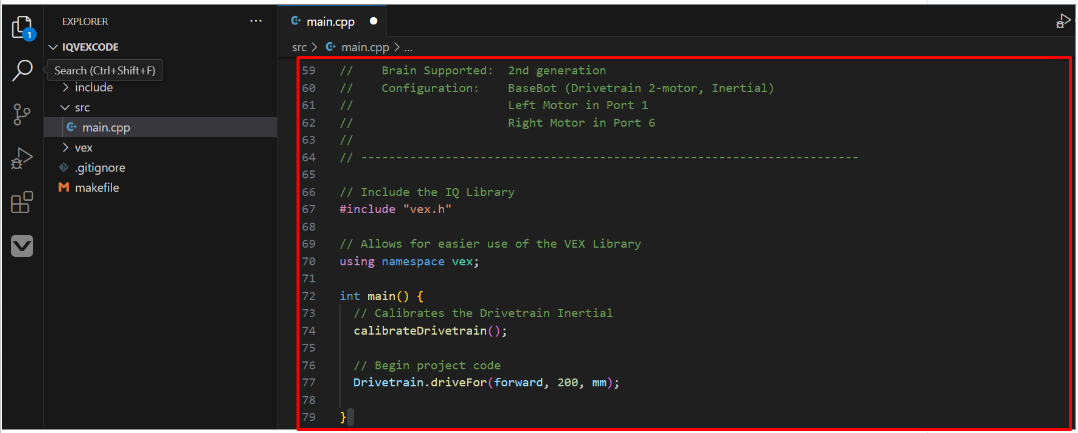Click the src breadcrumb segment

299,46
